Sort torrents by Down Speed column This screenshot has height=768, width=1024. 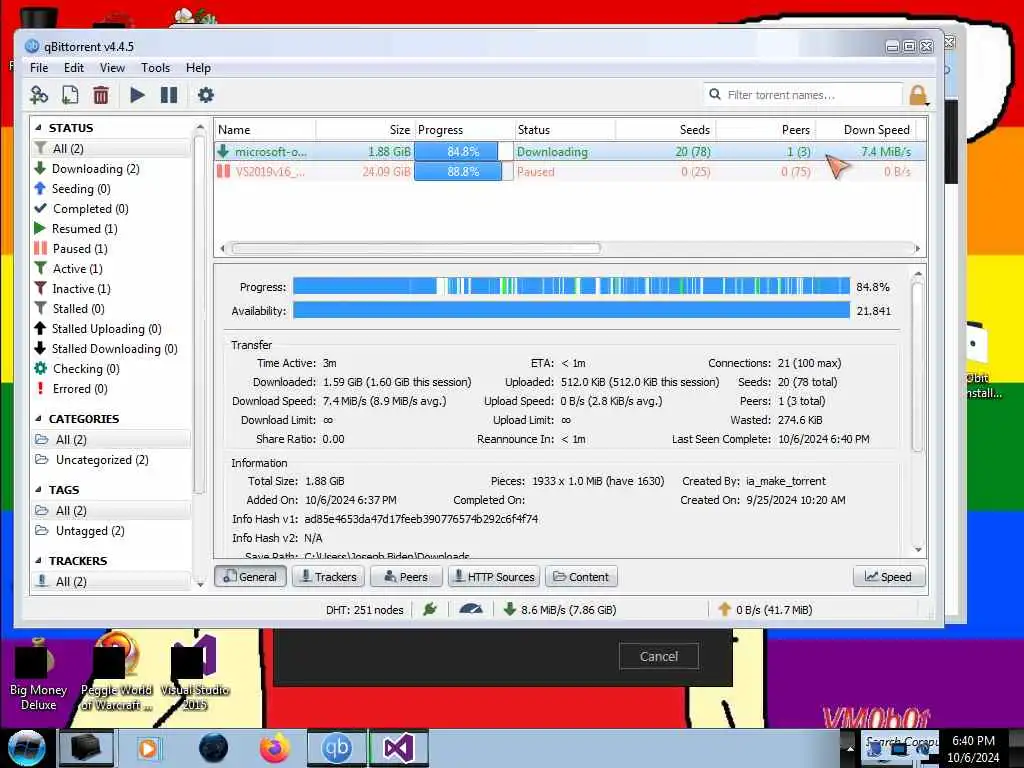pyautogui.click(x=866, y=130)
